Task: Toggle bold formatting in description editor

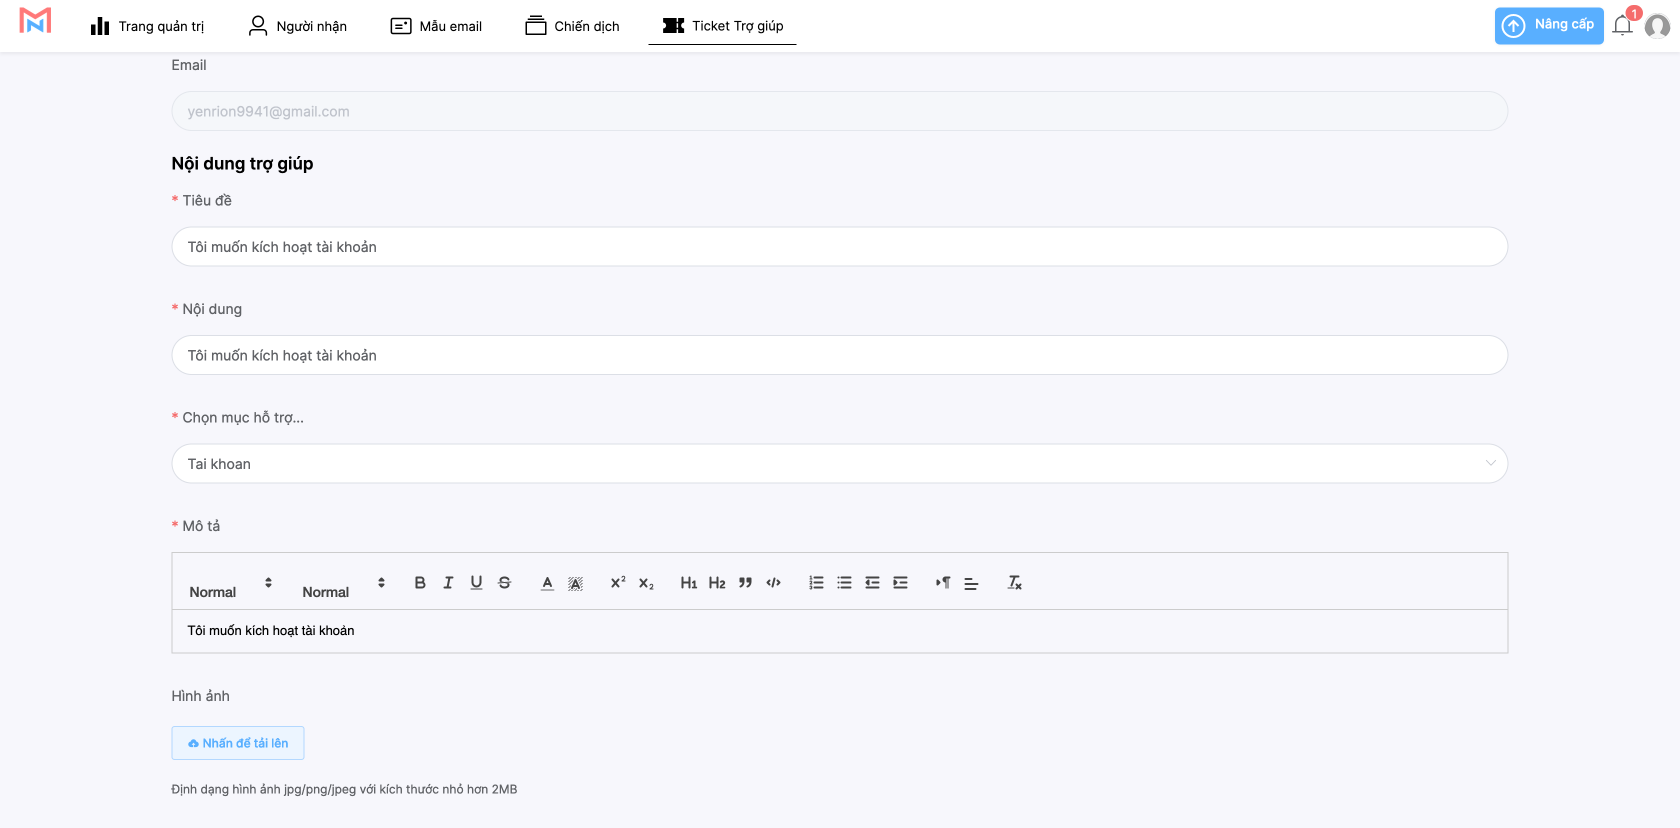Action: tap(420, 583)
